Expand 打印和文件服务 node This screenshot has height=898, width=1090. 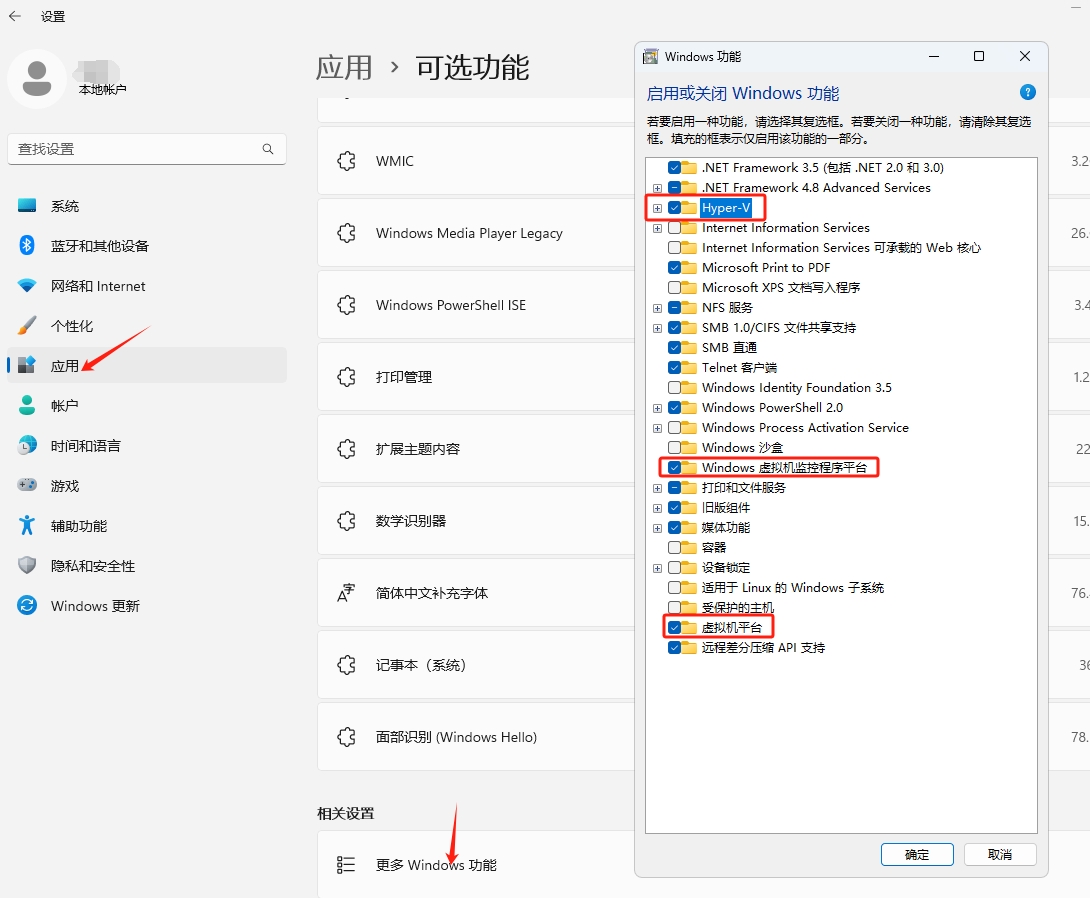point(657,488)
